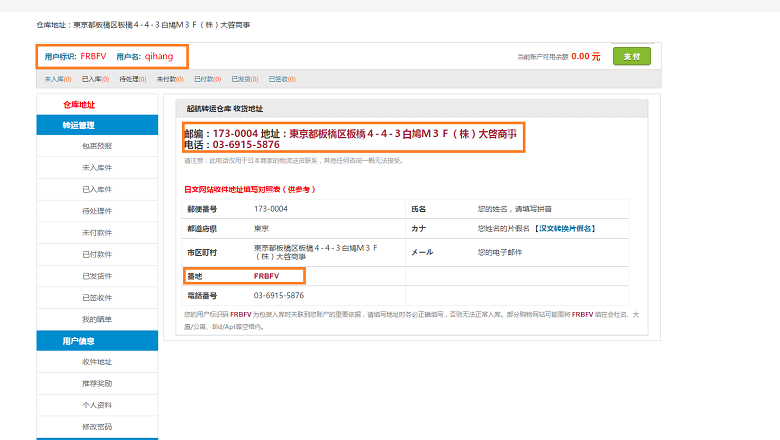Open the 已付款(0) tab
This screenshot has height=440, width=780.
tap(207, 79)
